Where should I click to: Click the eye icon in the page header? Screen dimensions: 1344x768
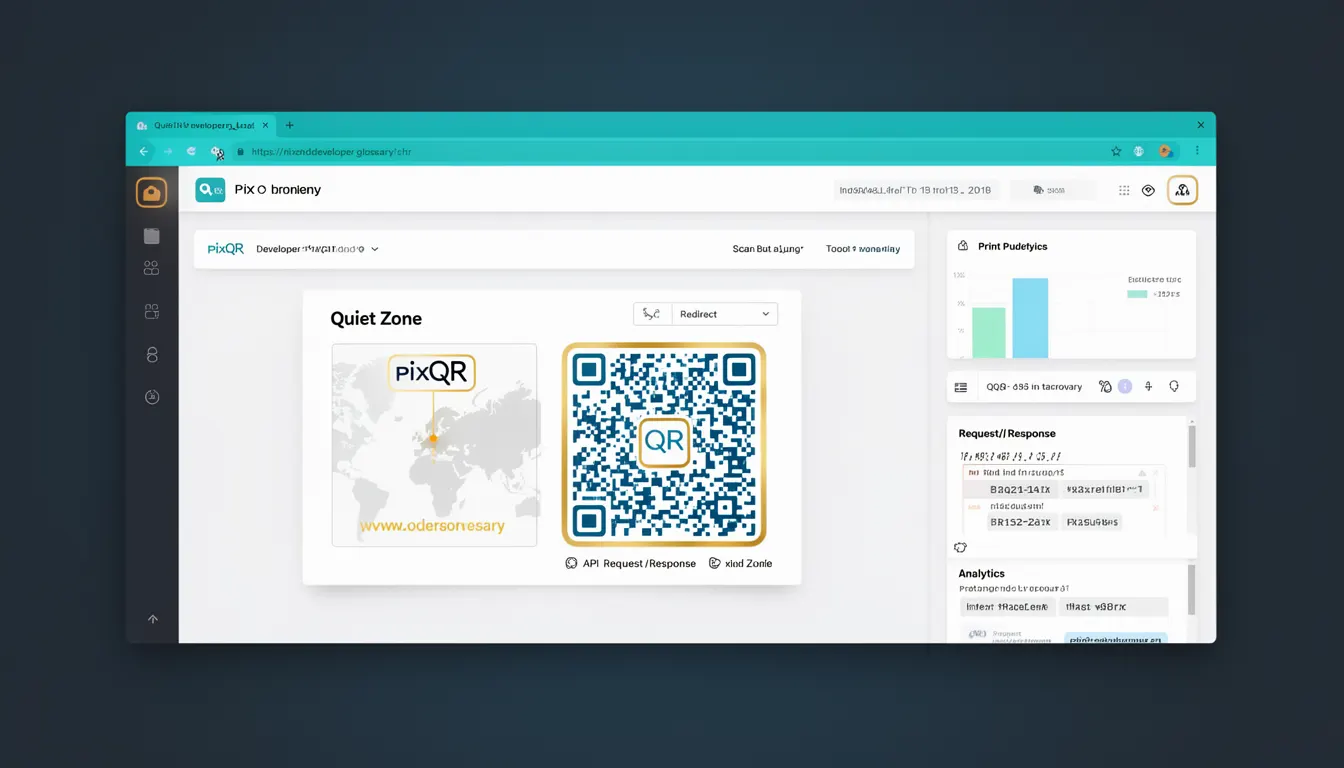click(1148, 190)
